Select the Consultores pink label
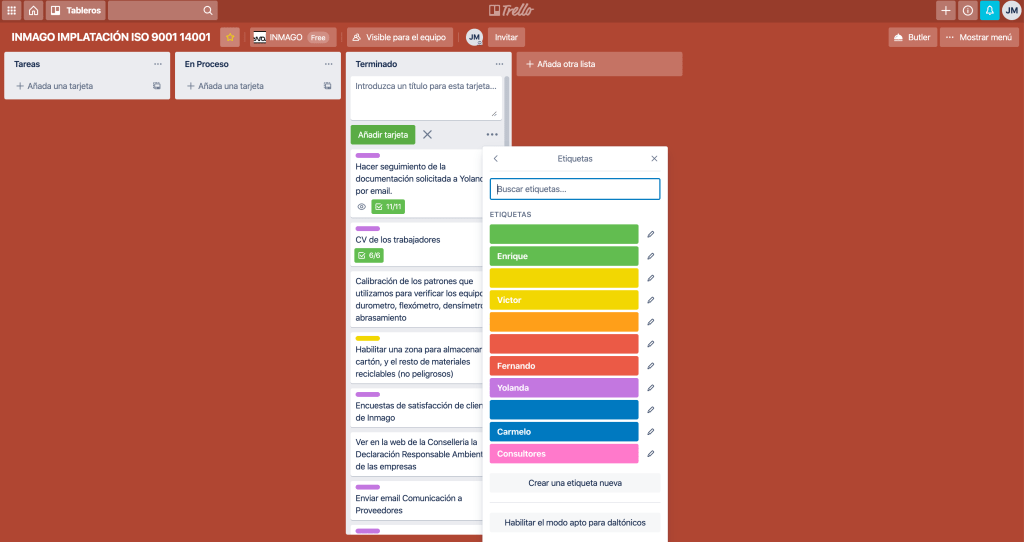The image size is (1024, 542). tap(564, 454)
